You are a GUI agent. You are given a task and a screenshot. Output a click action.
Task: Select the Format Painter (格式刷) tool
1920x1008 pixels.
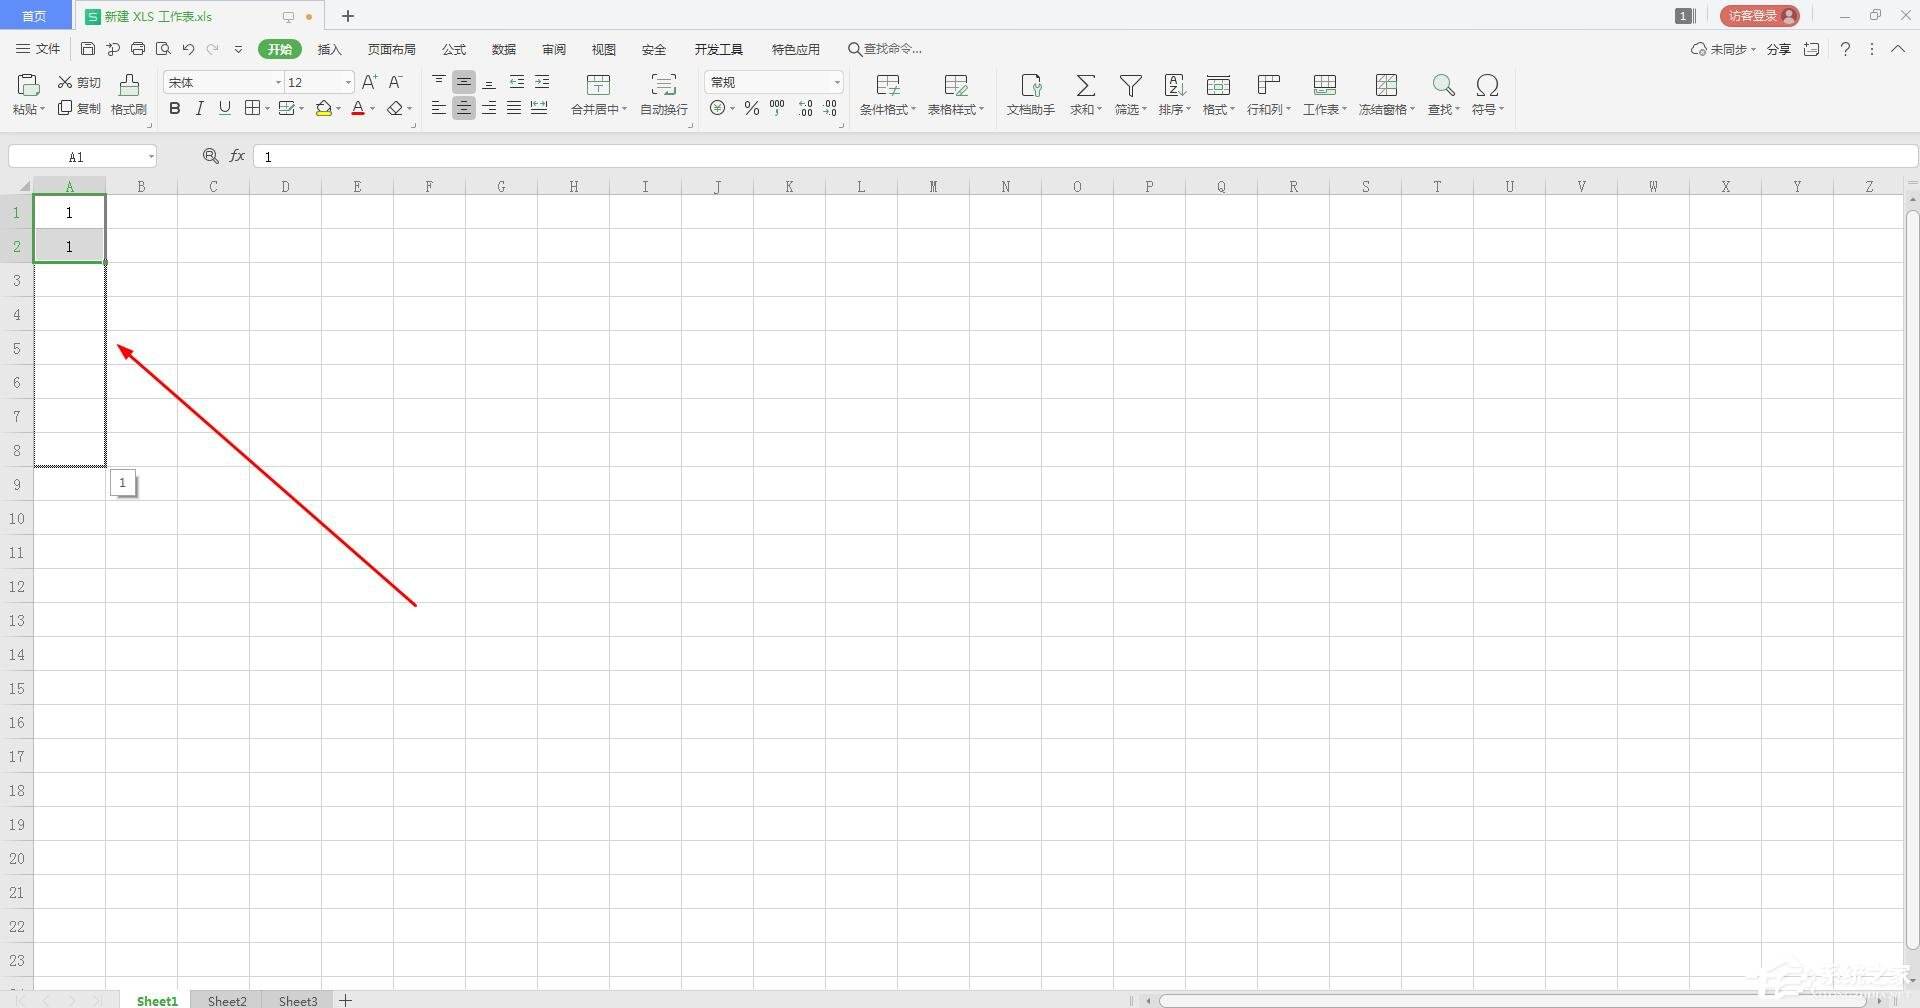click(129, 95)
